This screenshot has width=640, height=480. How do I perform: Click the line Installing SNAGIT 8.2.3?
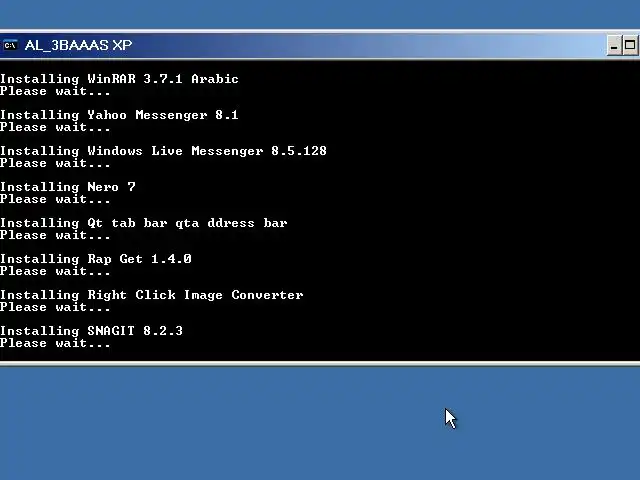(x=91, y=330)
